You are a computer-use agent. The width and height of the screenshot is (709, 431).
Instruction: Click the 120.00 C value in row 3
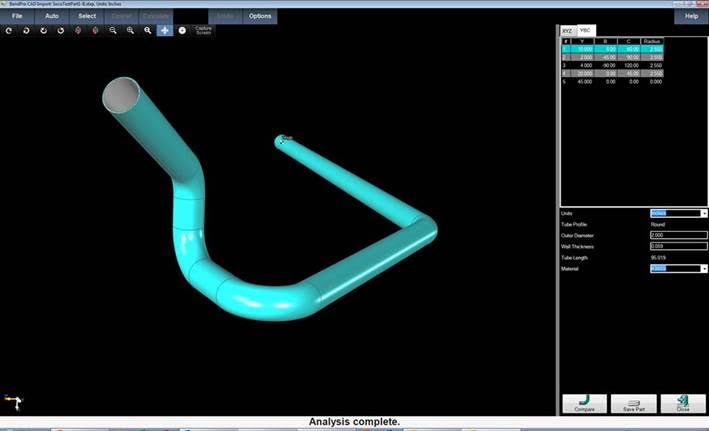click(631, 66)
